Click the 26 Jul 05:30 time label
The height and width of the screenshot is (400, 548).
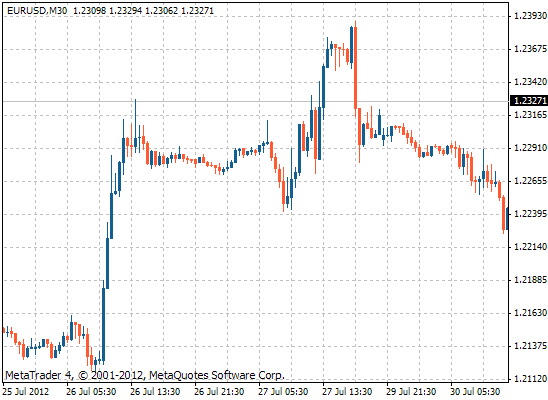91,392
